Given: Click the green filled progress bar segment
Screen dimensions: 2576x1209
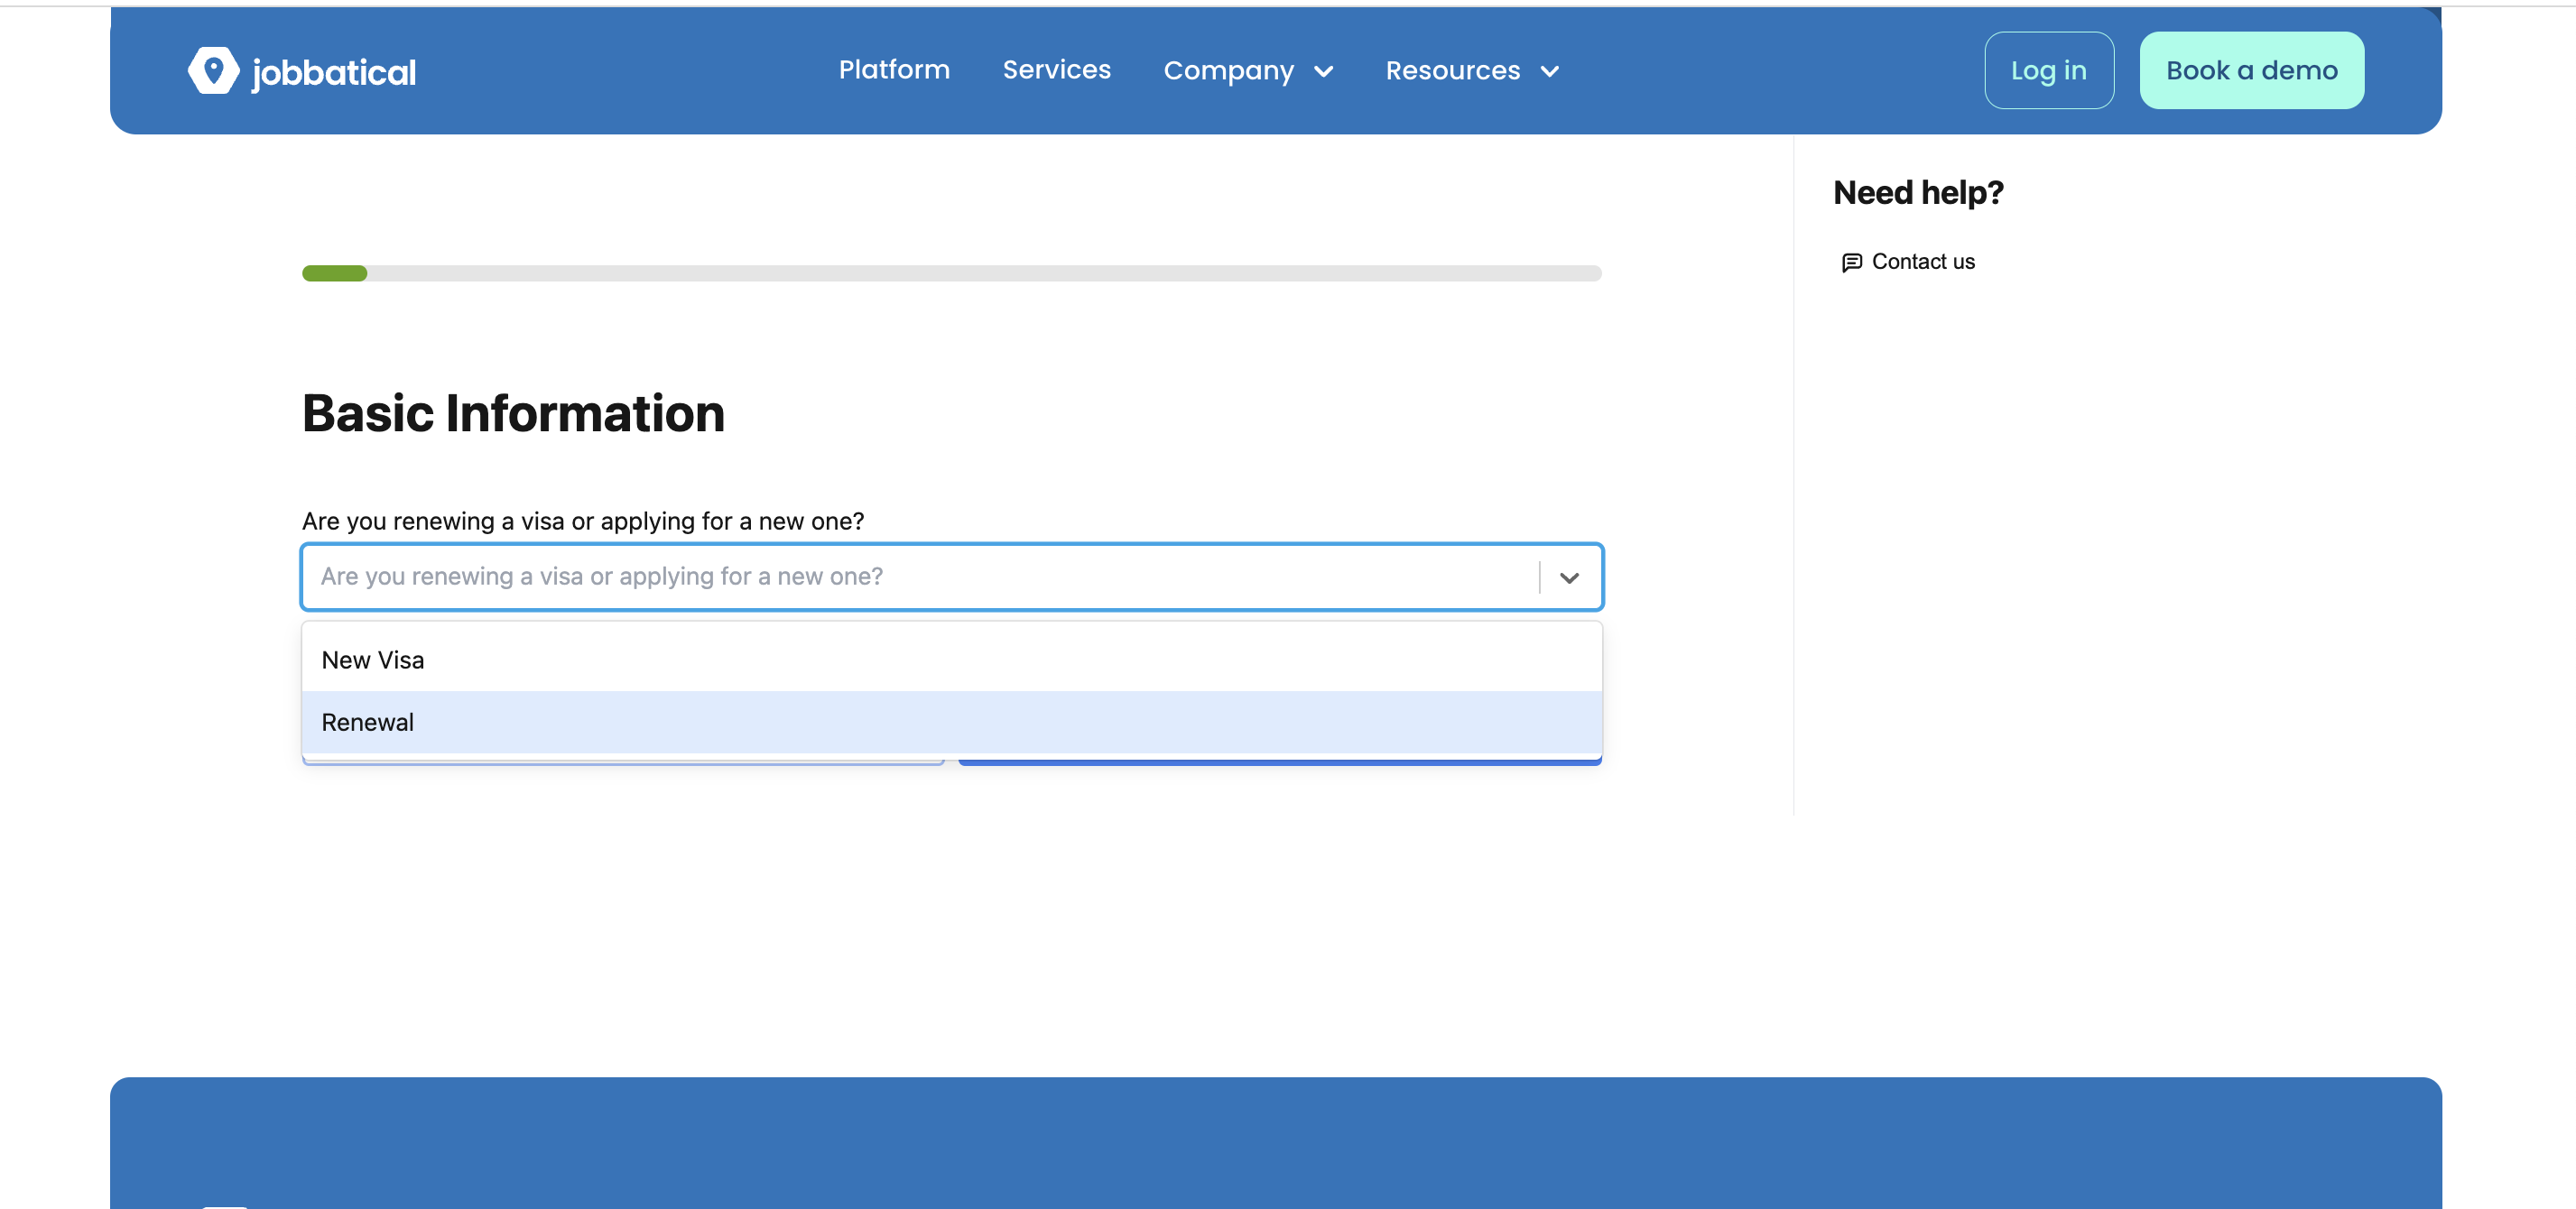Looking at the screenshot, I should pyautogui.click(x=334, y=273).
